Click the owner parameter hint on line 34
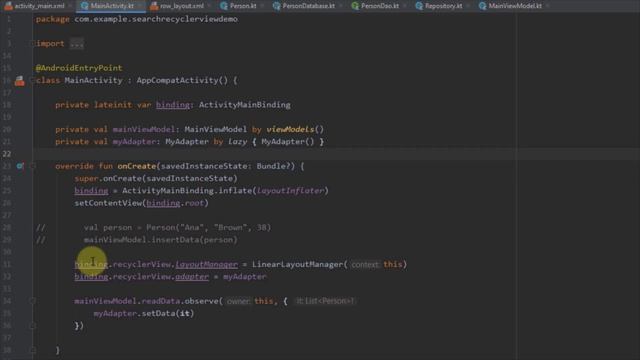The height and width of the screenshot is (360, 640). tap(238, 301)
